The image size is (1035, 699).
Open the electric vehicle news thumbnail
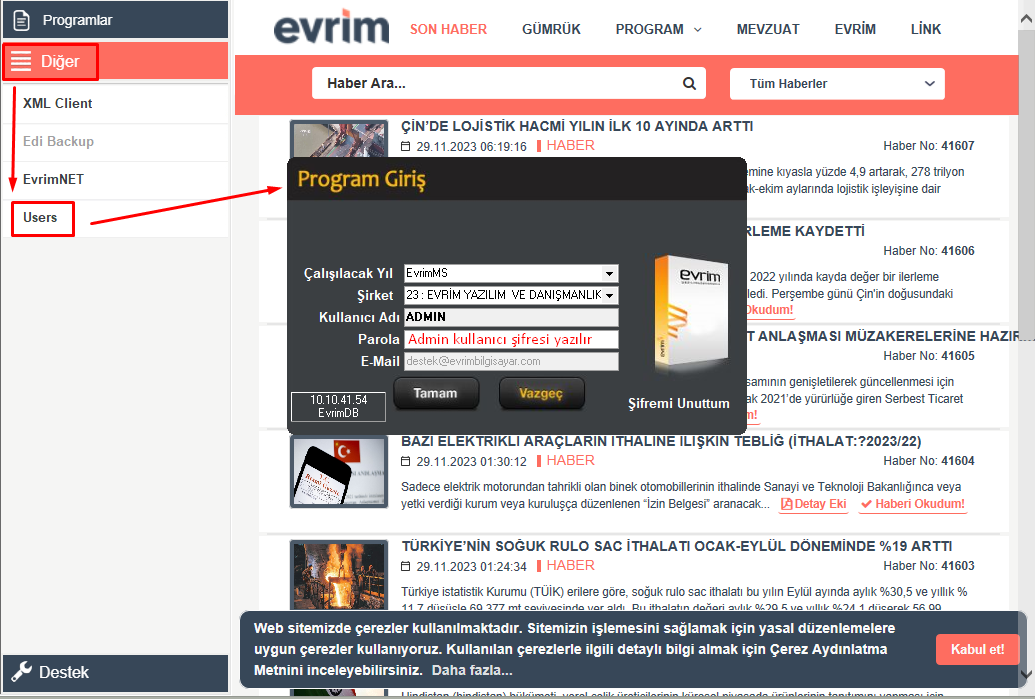point(339,471)
